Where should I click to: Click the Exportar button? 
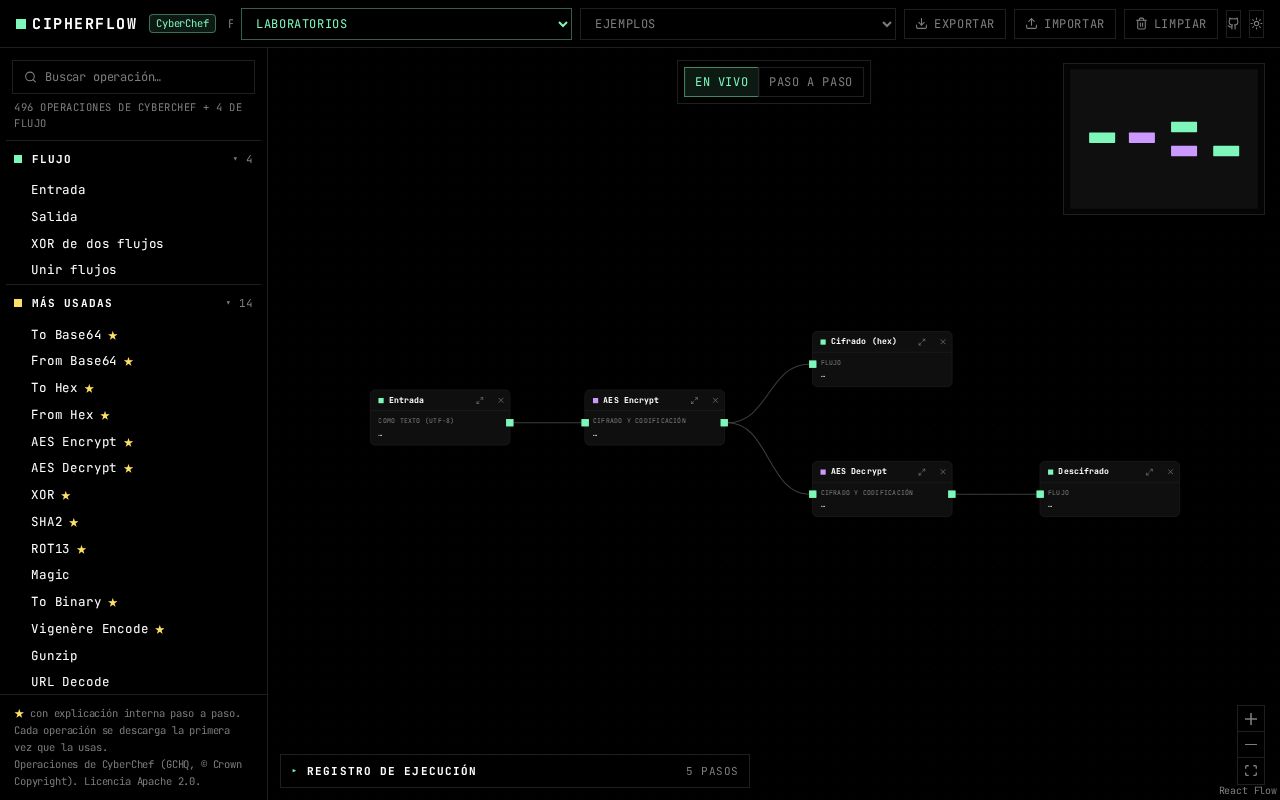(x=955, y=24)
